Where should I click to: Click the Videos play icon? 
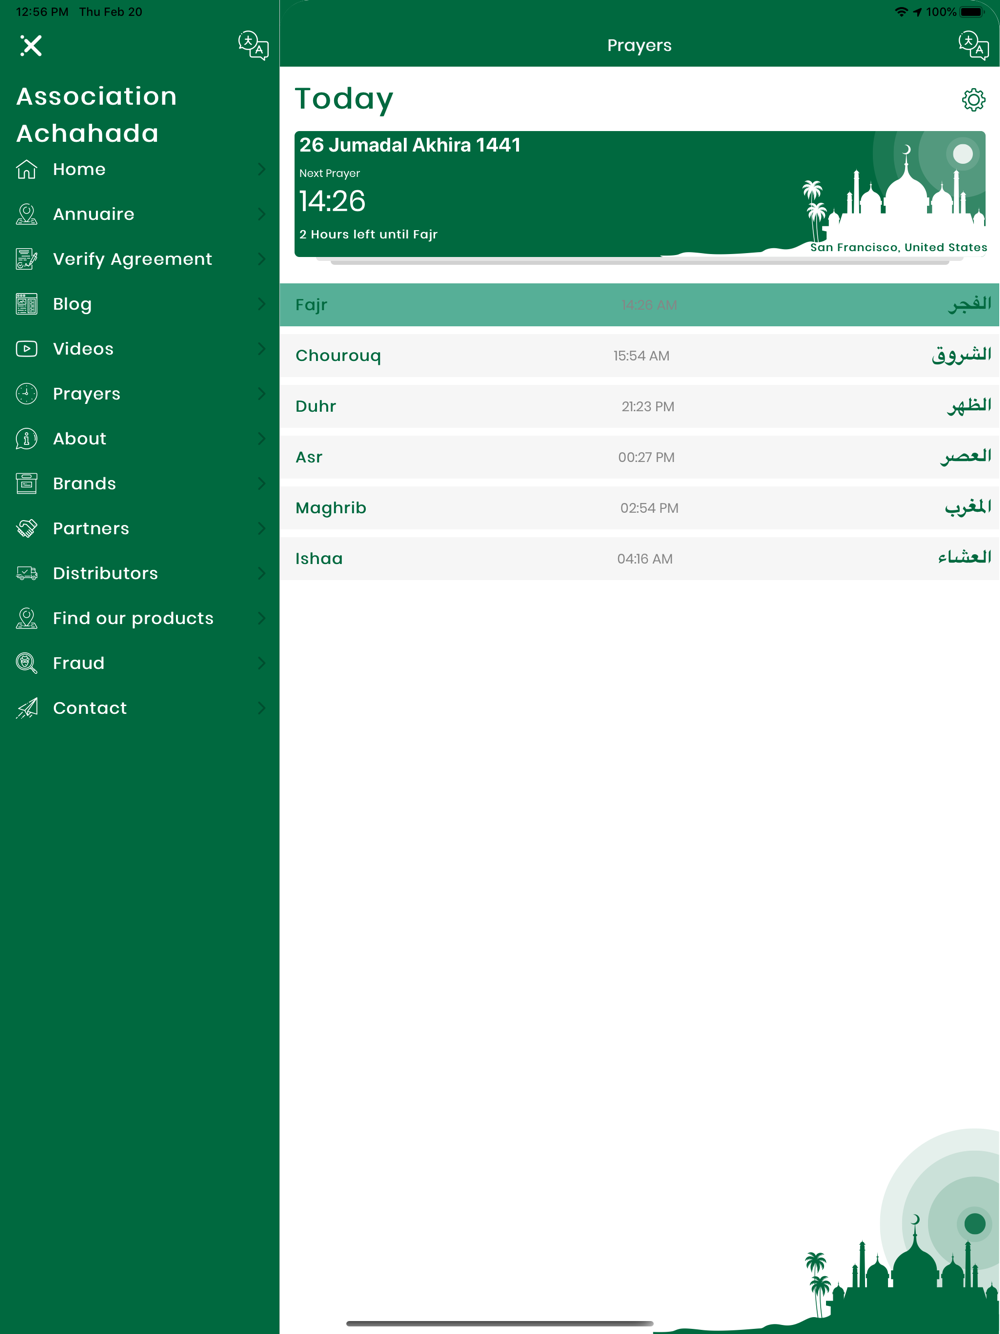coord(27,349)
